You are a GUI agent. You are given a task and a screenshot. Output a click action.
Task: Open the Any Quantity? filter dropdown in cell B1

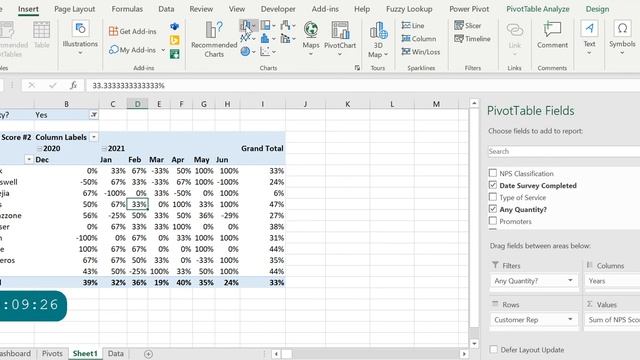(x=94, y=115)
